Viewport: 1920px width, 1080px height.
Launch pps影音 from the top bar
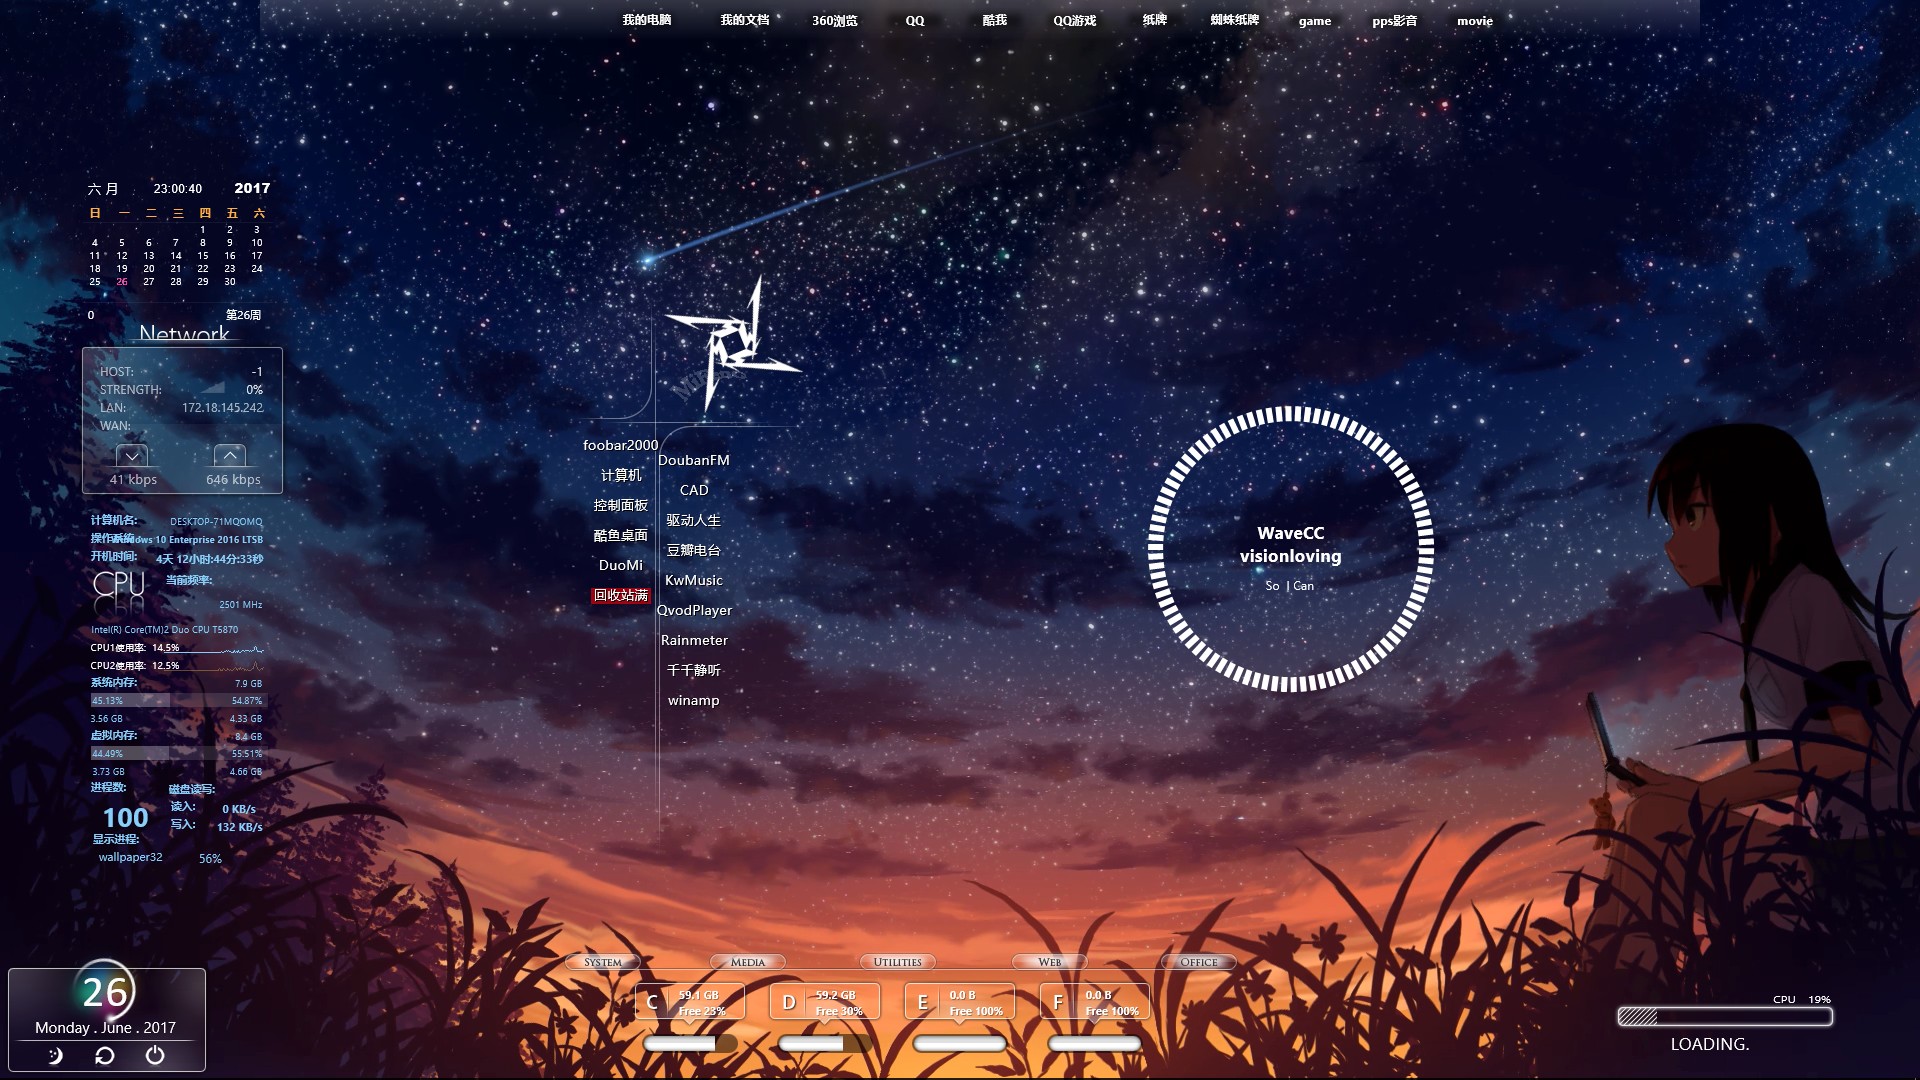(1395, 21)
